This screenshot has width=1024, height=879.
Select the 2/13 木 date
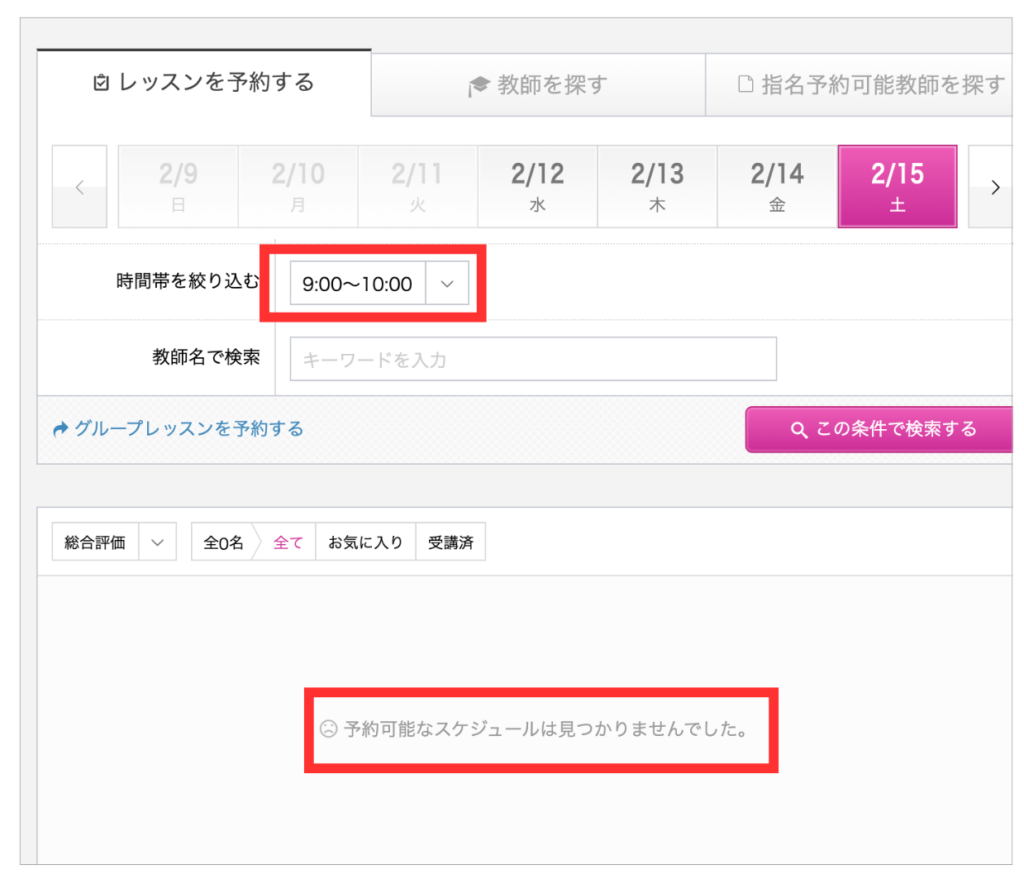[658, 187]
